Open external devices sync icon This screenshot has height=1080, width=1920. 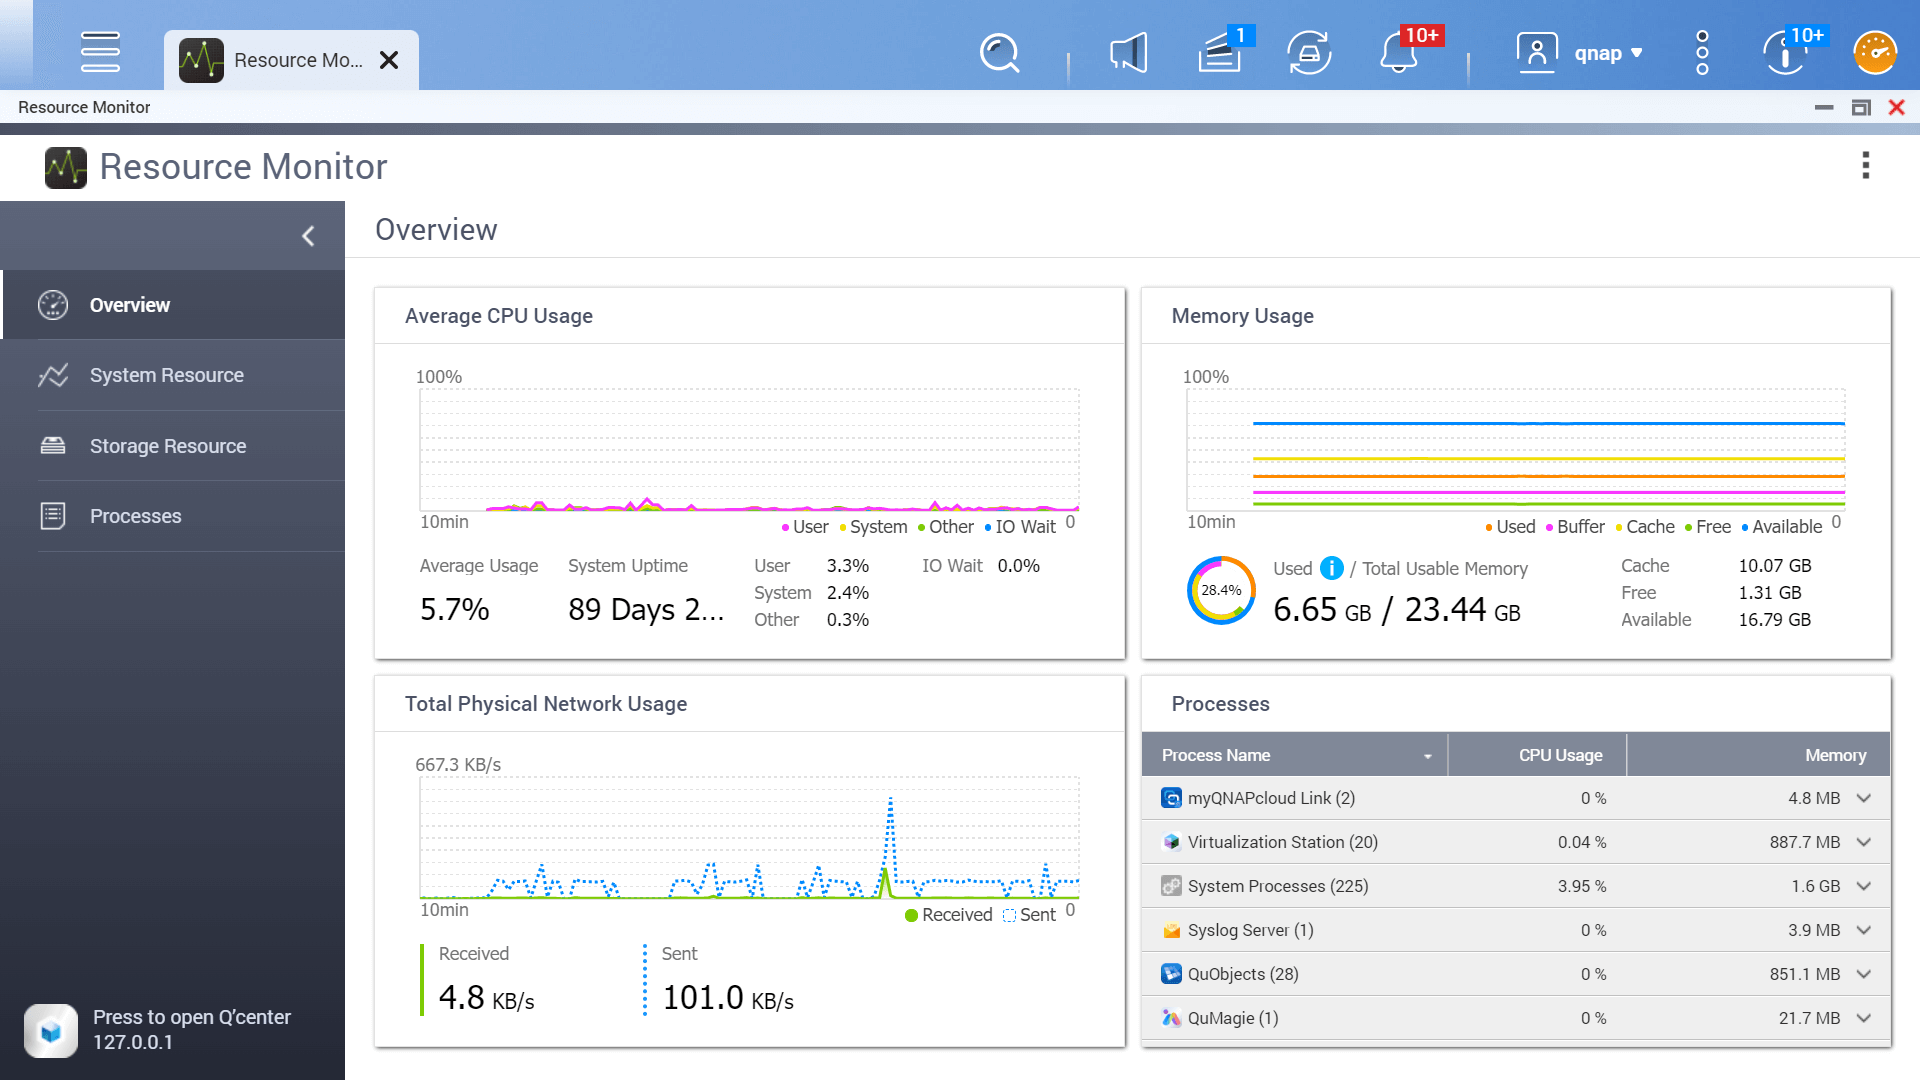click(x=1309, y=53)
